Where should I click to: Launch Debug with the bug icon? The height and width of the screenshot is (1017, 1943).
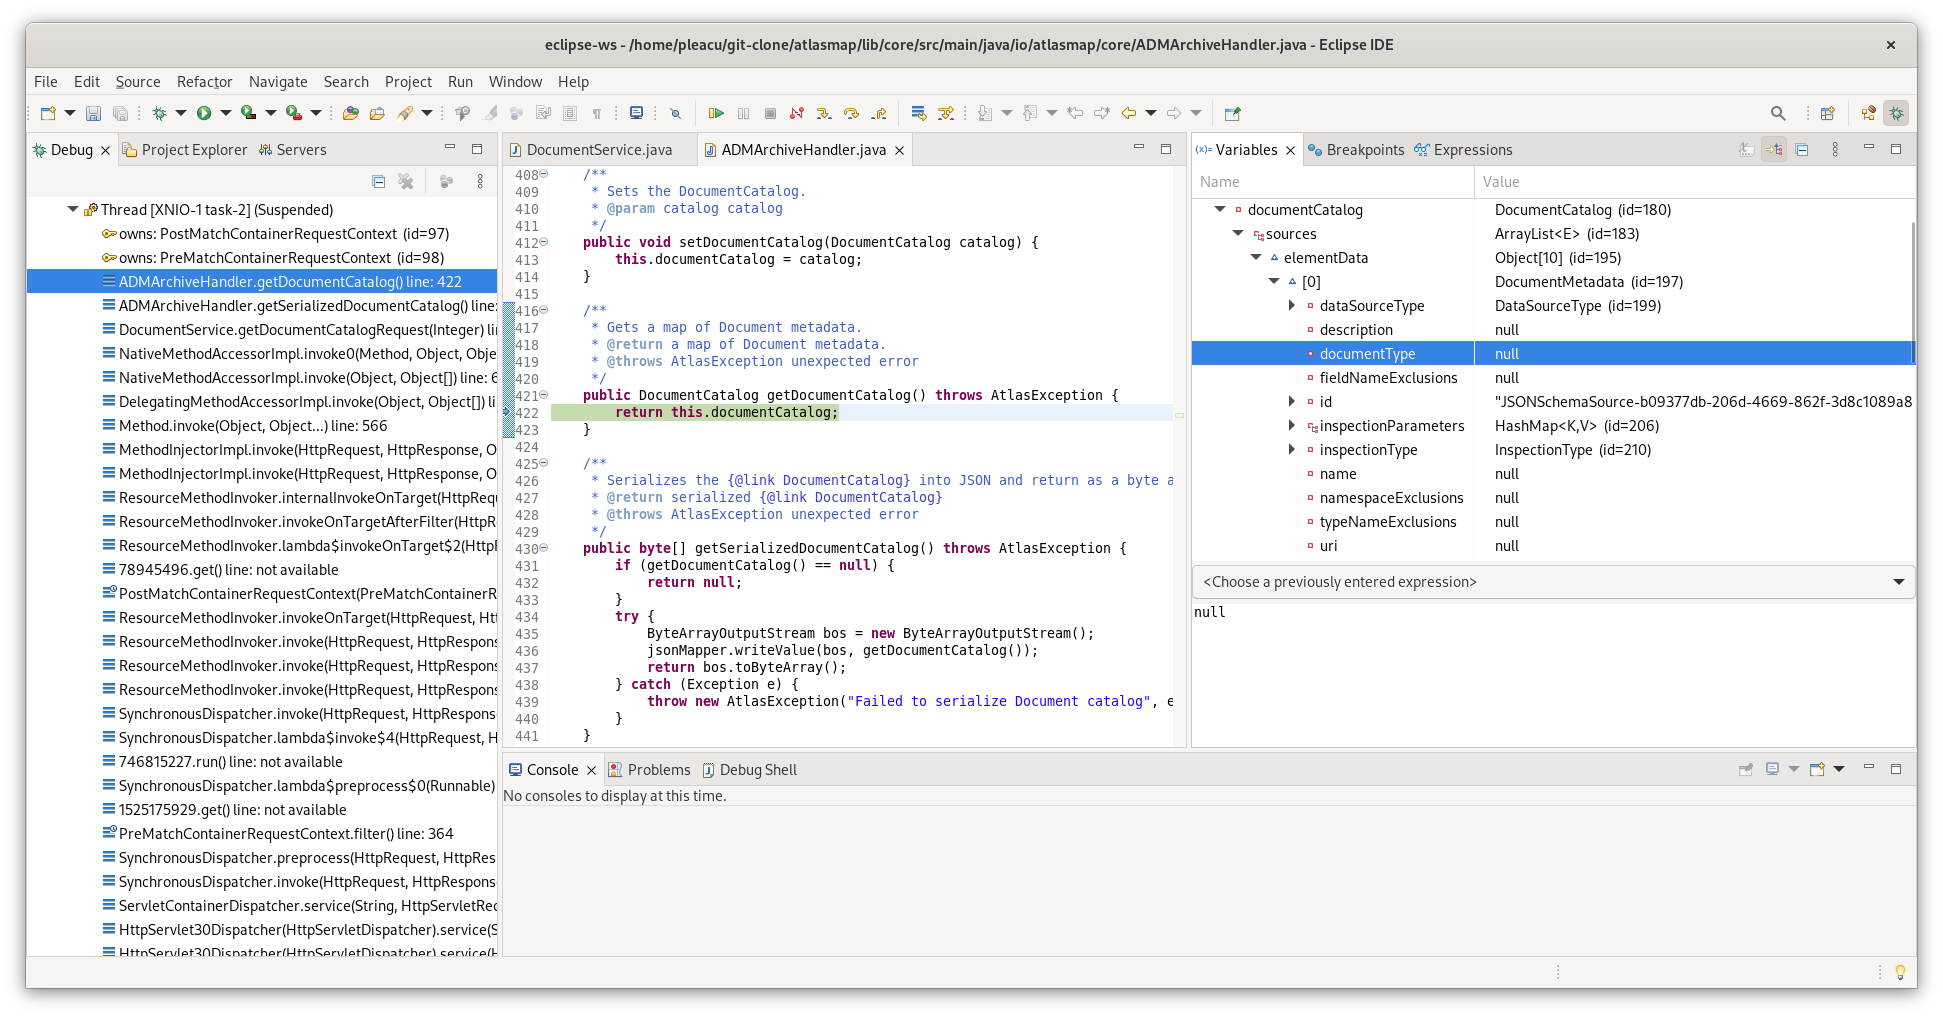click(x=159, y=113)
